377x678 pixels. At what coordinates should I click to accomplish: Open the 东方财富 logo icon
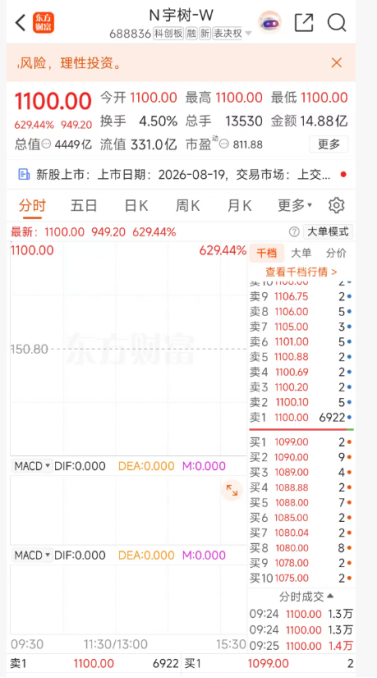[43, 22]
